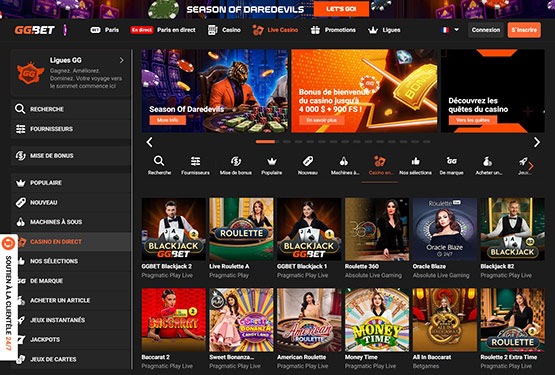This screenshot has width=555, height=375.
Task: Select Machines à sous in the sidebar
Action: pos(70,222)
